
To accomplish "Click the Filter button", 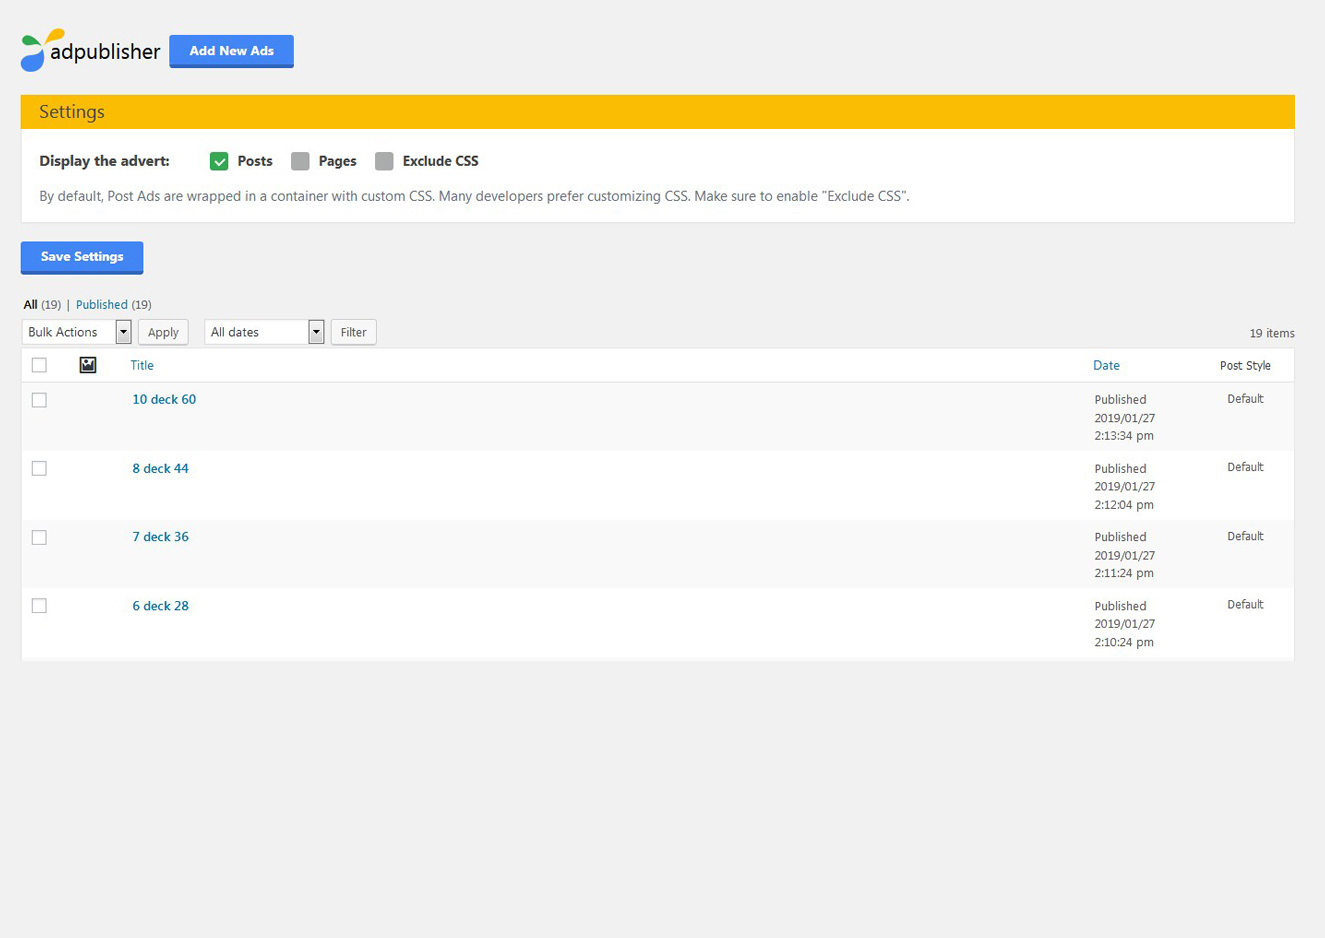I will pos(353,332).
